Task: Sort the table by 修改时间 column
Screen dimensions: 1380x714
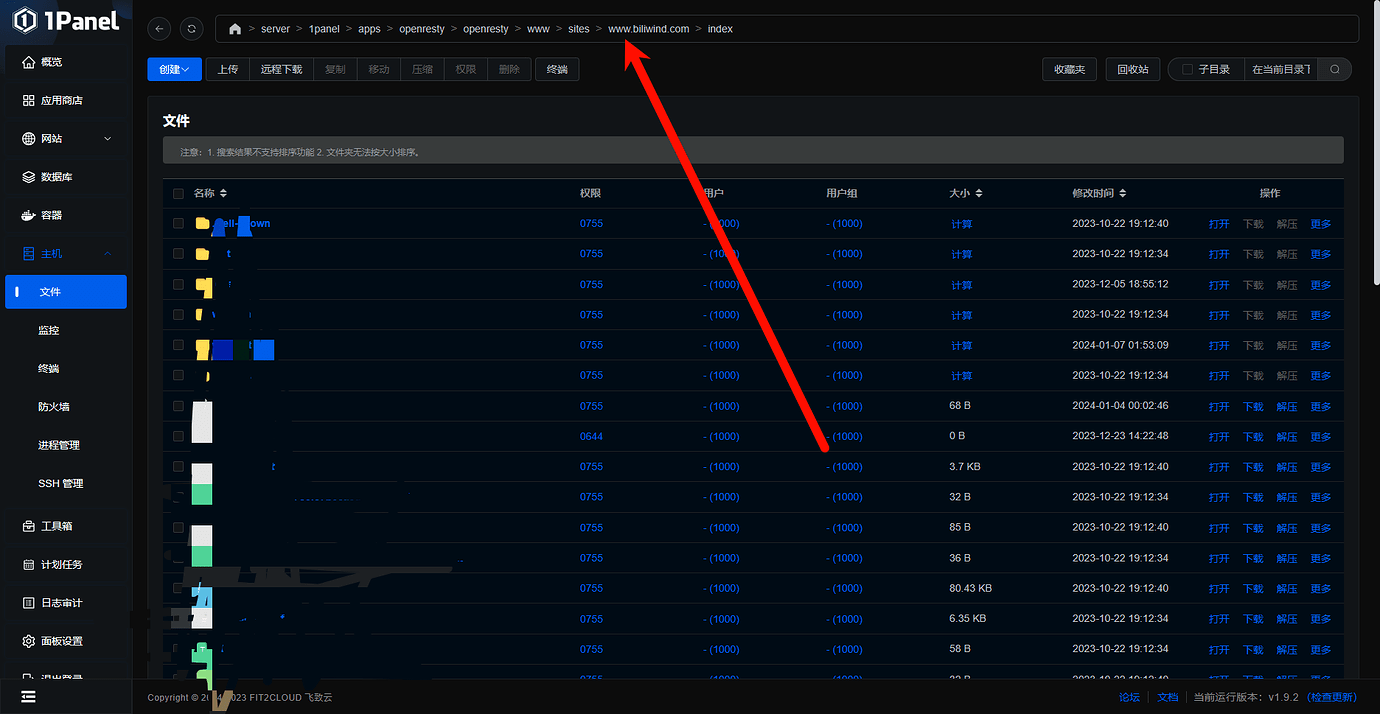Action: coord(1100,193)
